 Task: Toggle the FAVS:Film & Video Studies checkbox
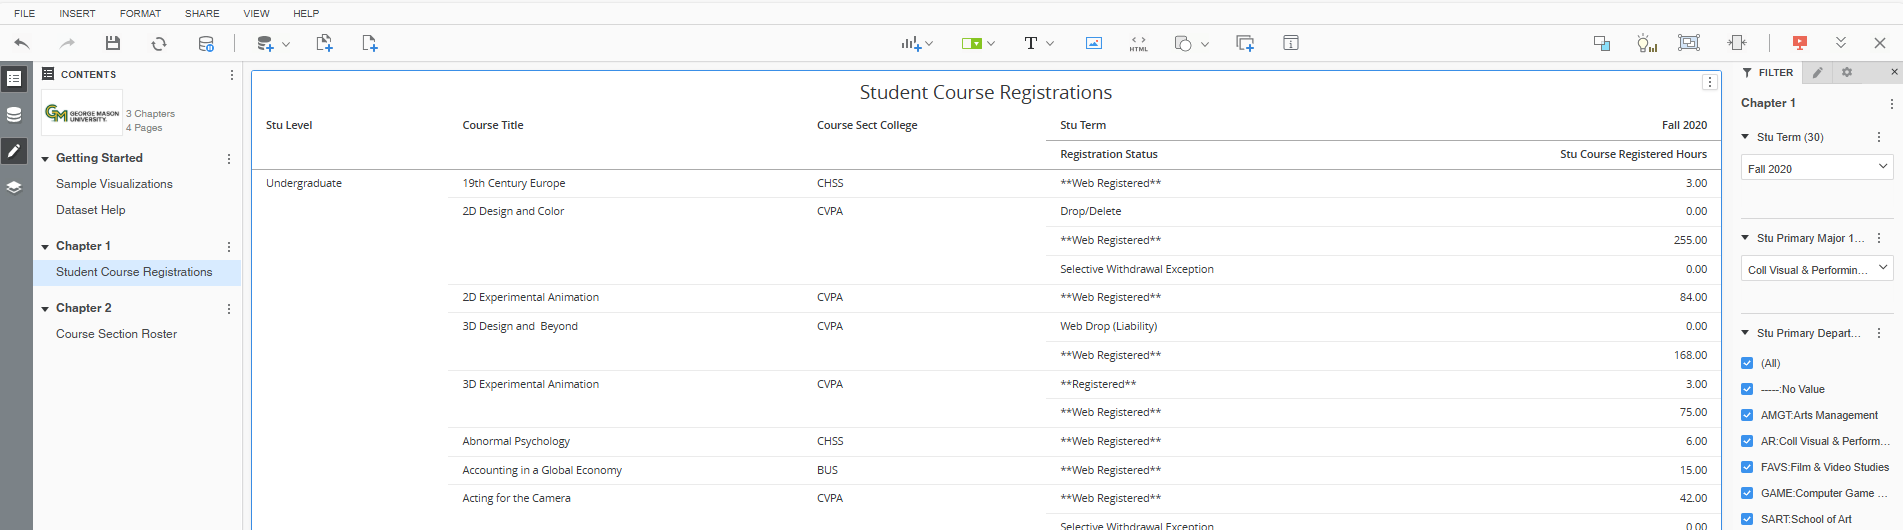click(x=1747, y=467)
